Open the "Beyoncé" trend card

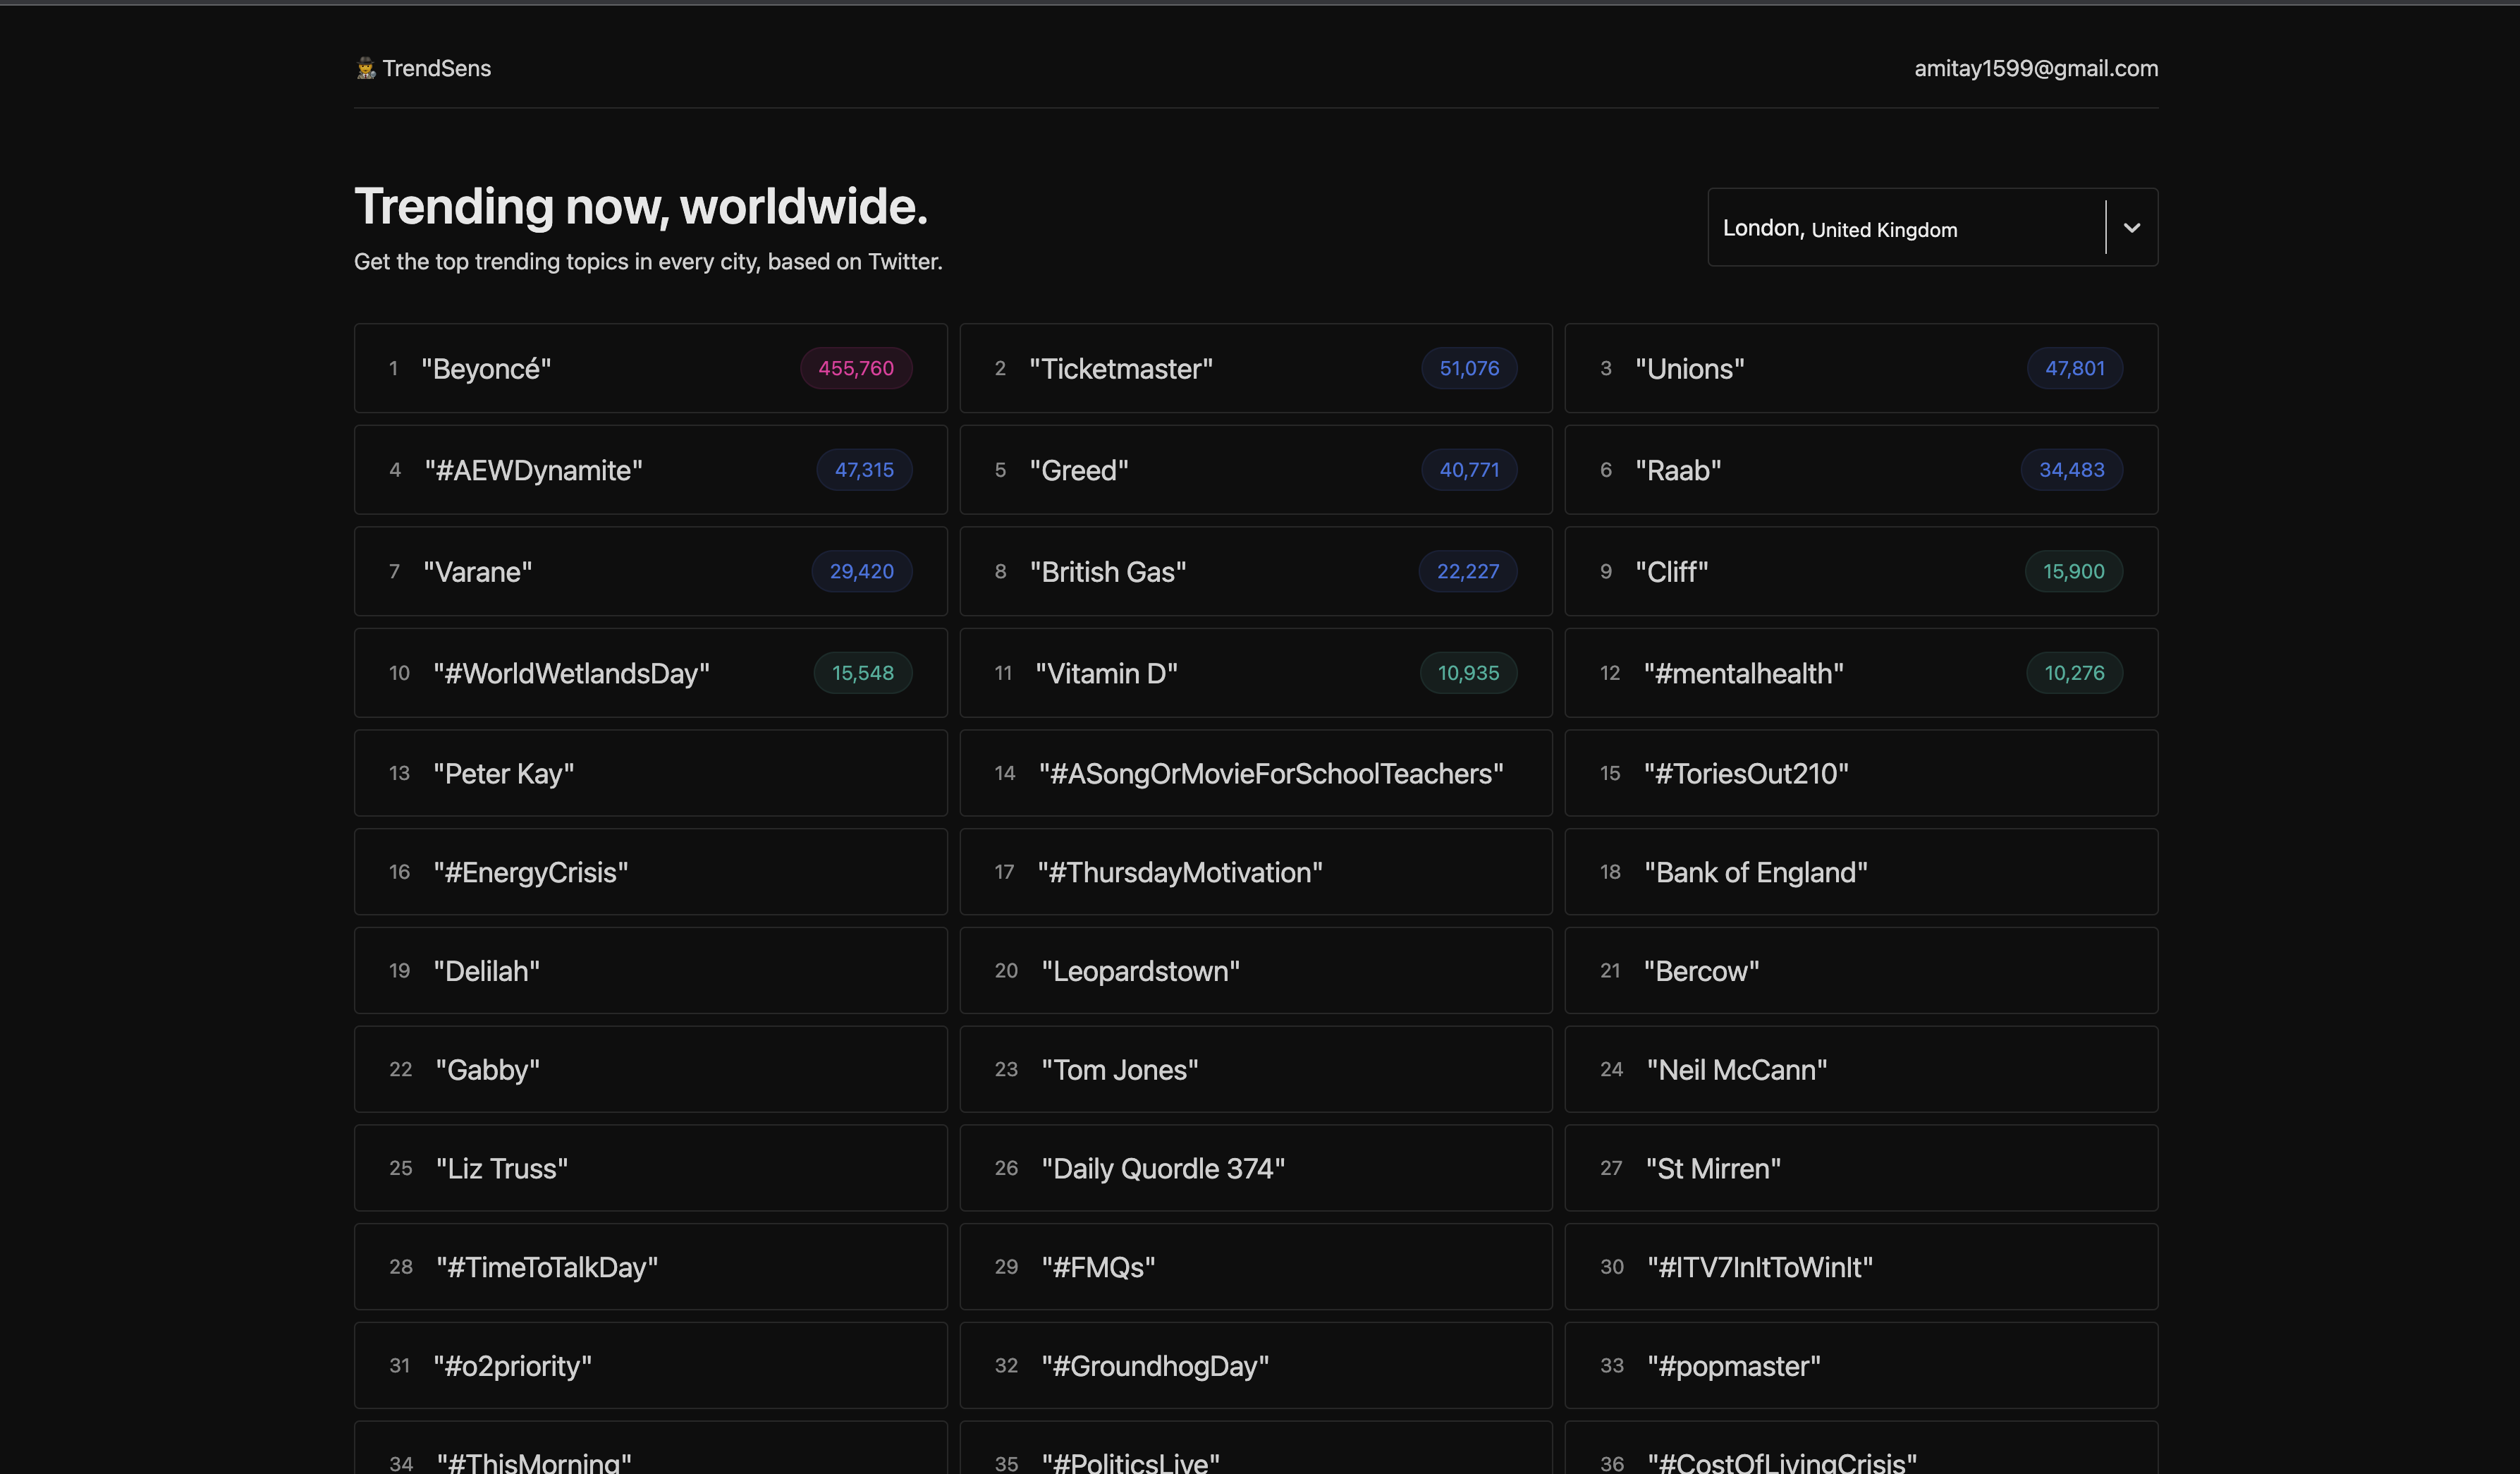coord(650,368)
